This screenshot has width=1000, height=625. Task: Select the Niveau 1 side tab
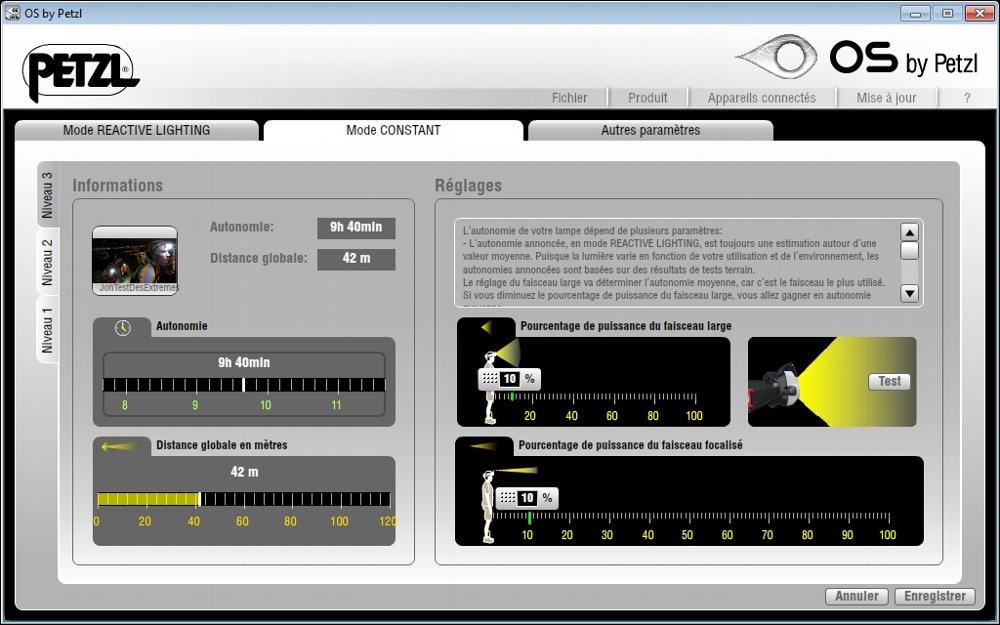click(x=47, y=330)
